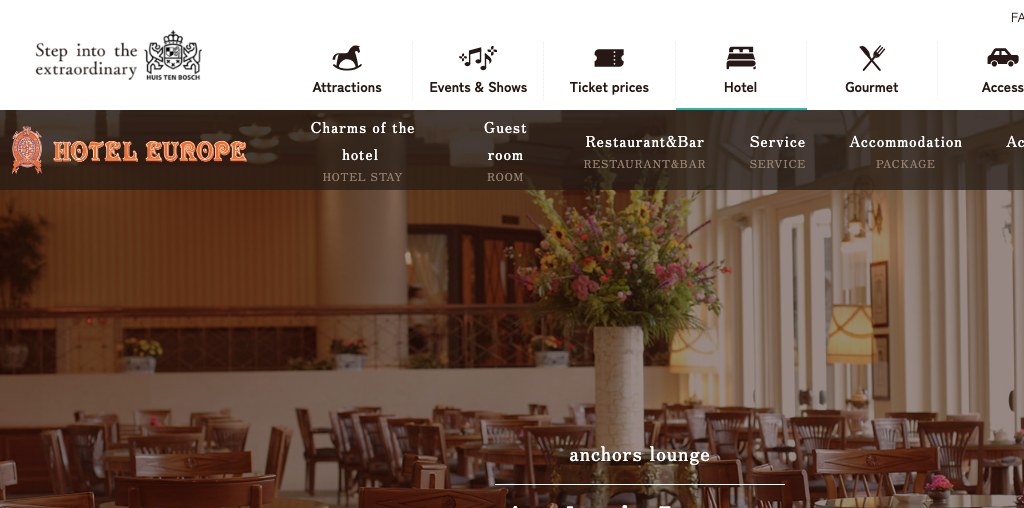Click the car icon for Access
The height and width of the screenshot is (508, 1024).
point(1003,57)
